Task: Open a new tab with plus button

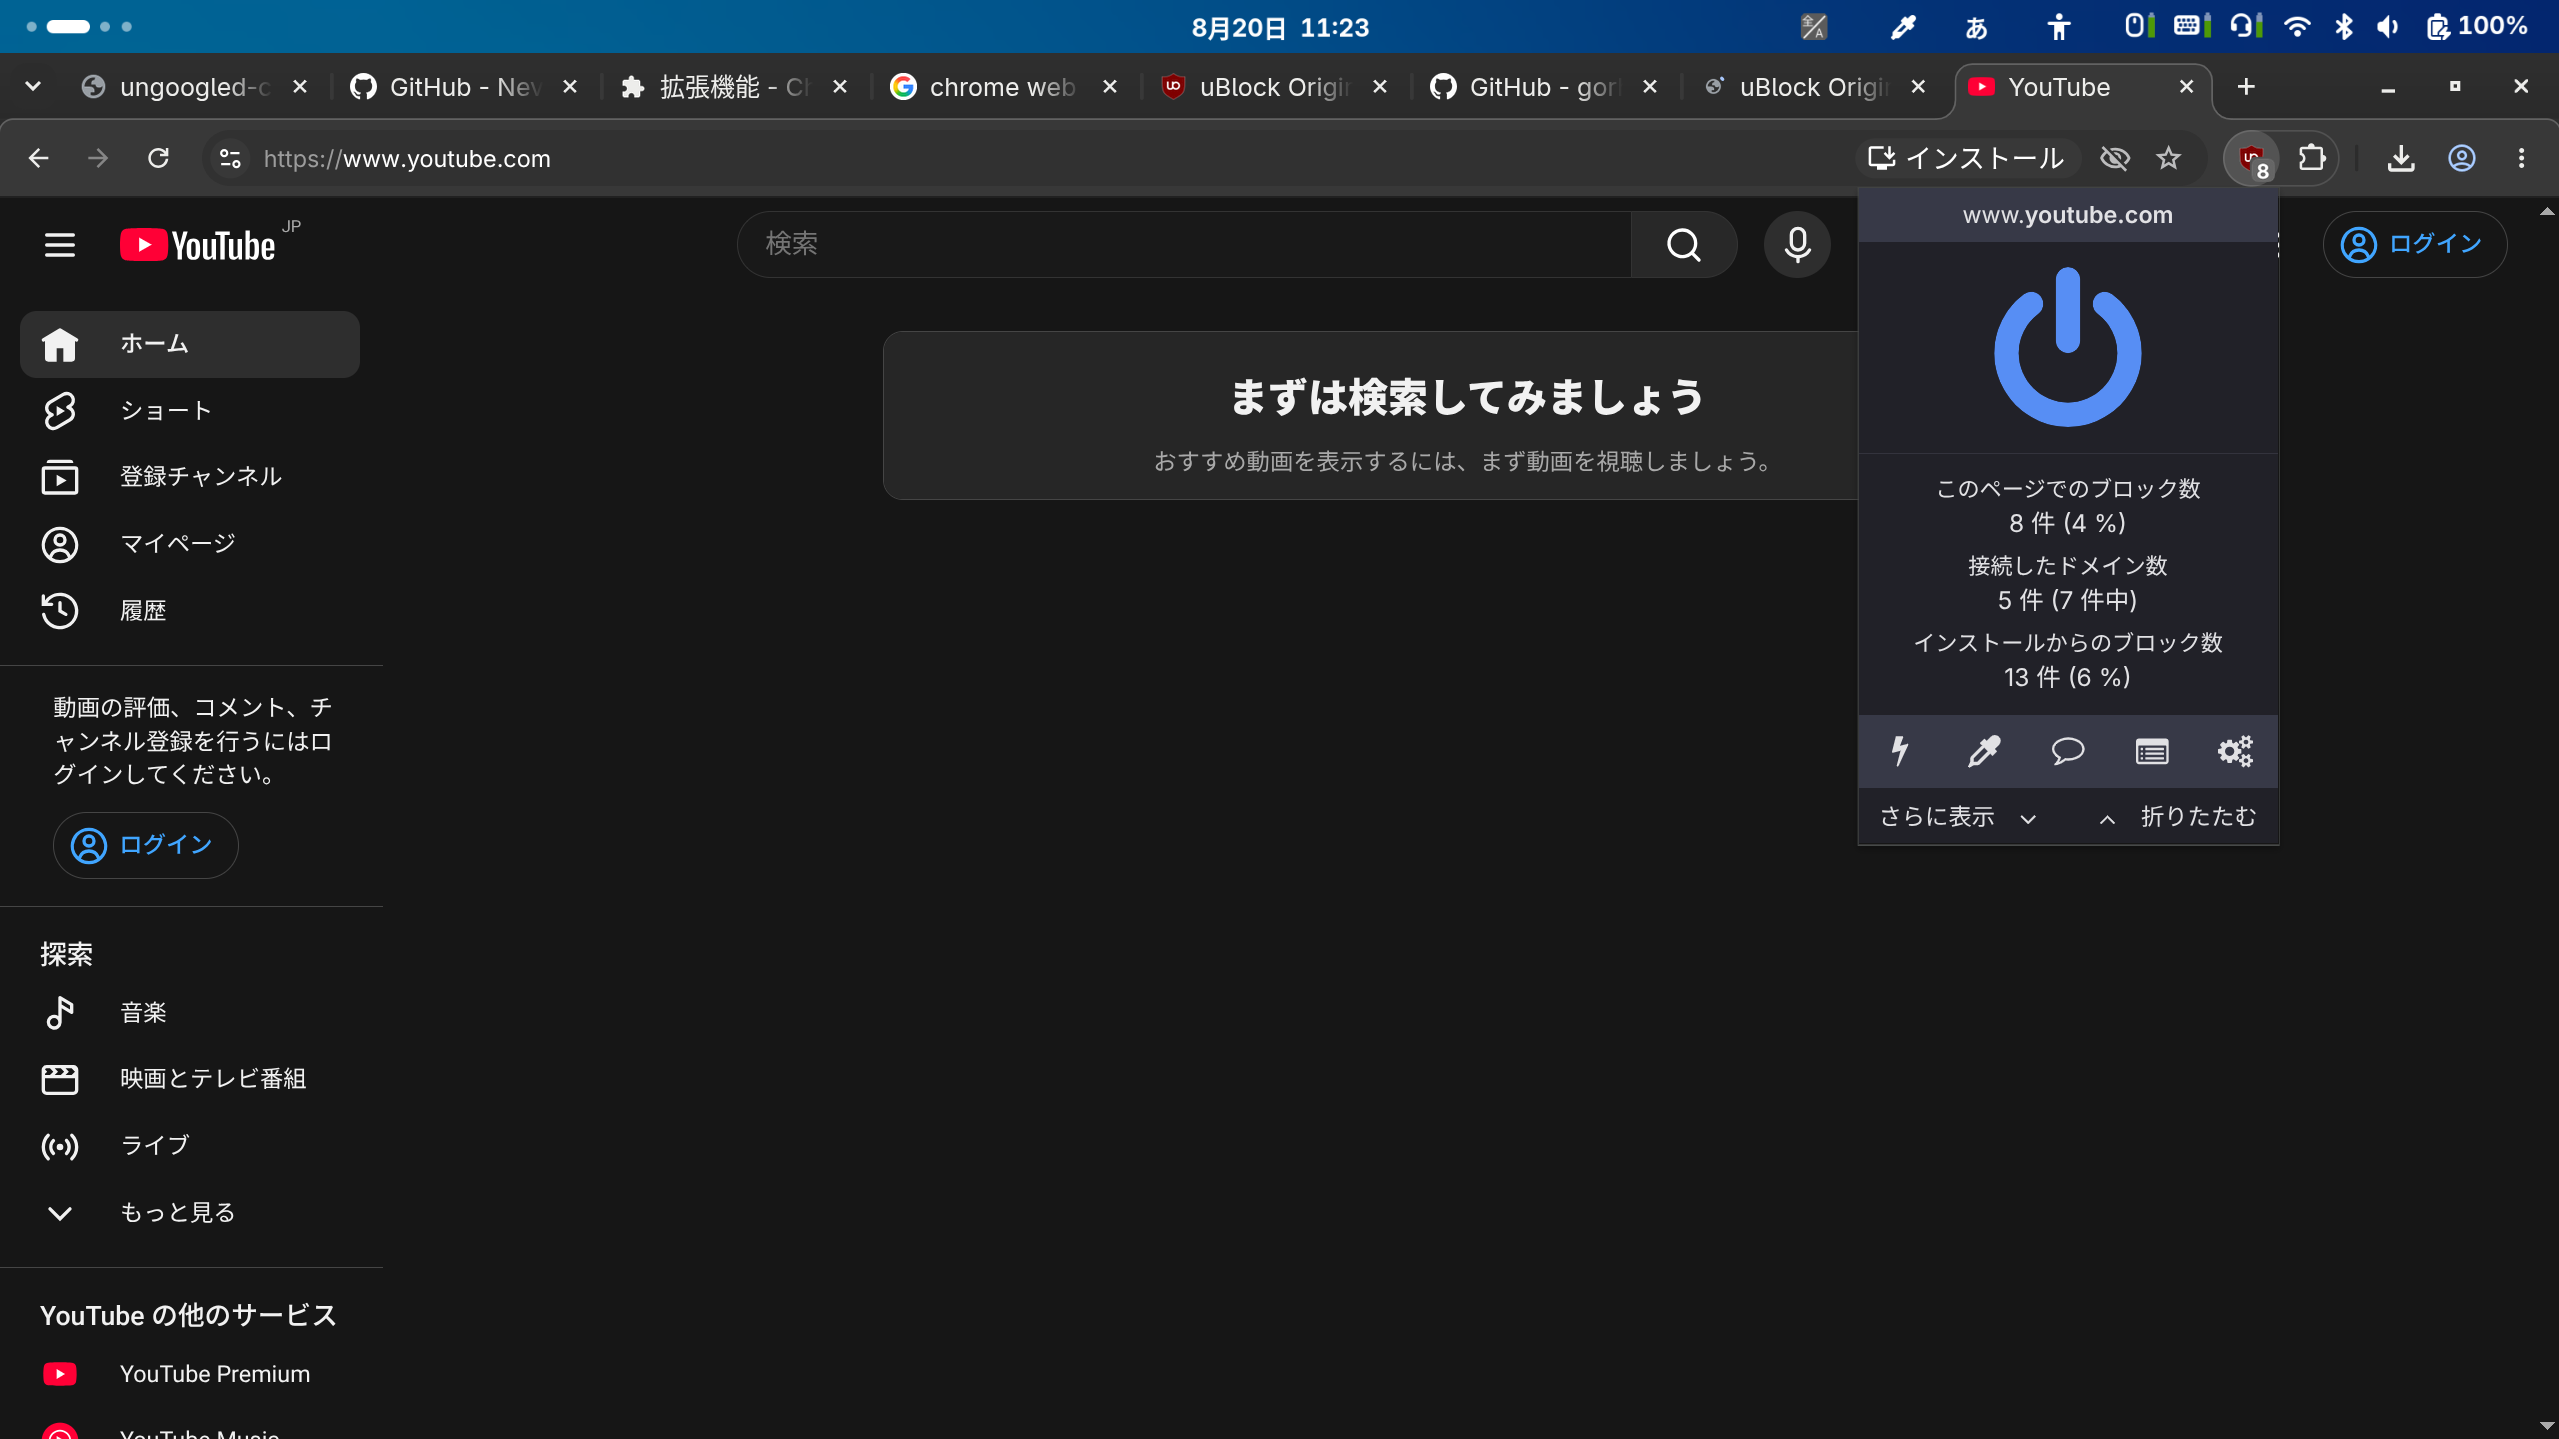Action: click(x=2246, y=87)
